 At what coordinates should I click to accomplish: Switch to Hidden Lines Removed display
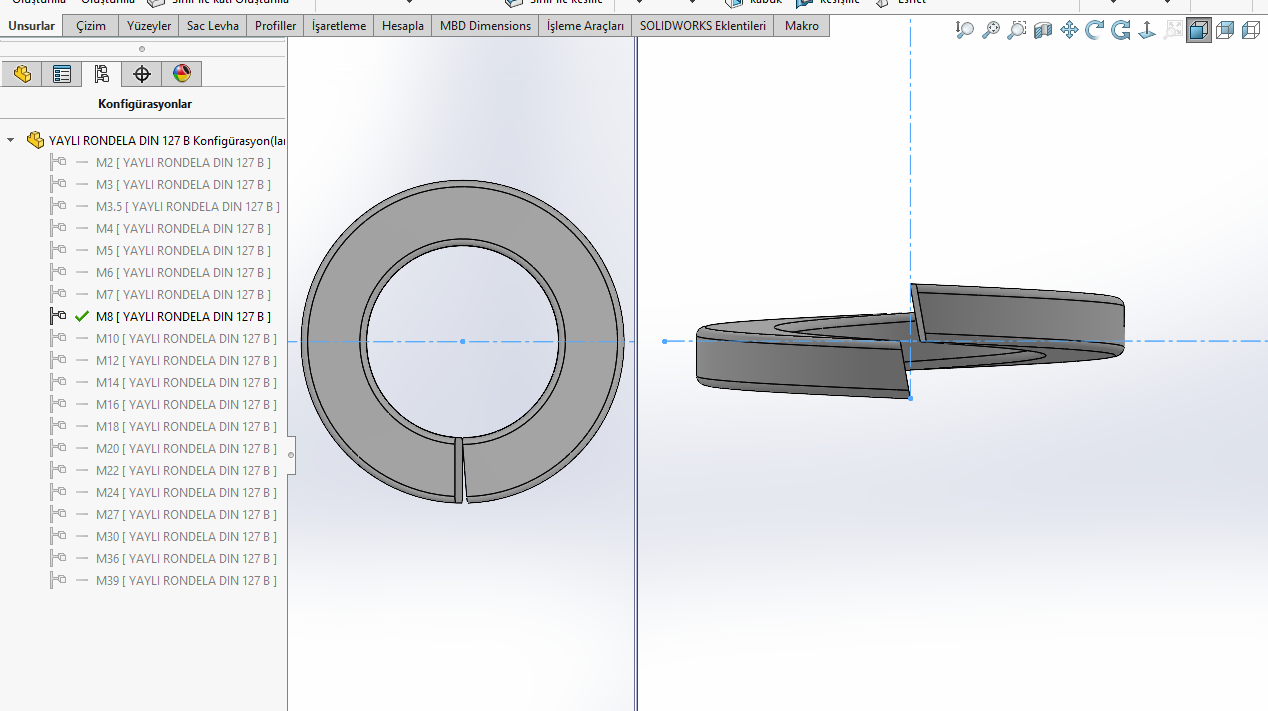click(x=1224, y=30)
